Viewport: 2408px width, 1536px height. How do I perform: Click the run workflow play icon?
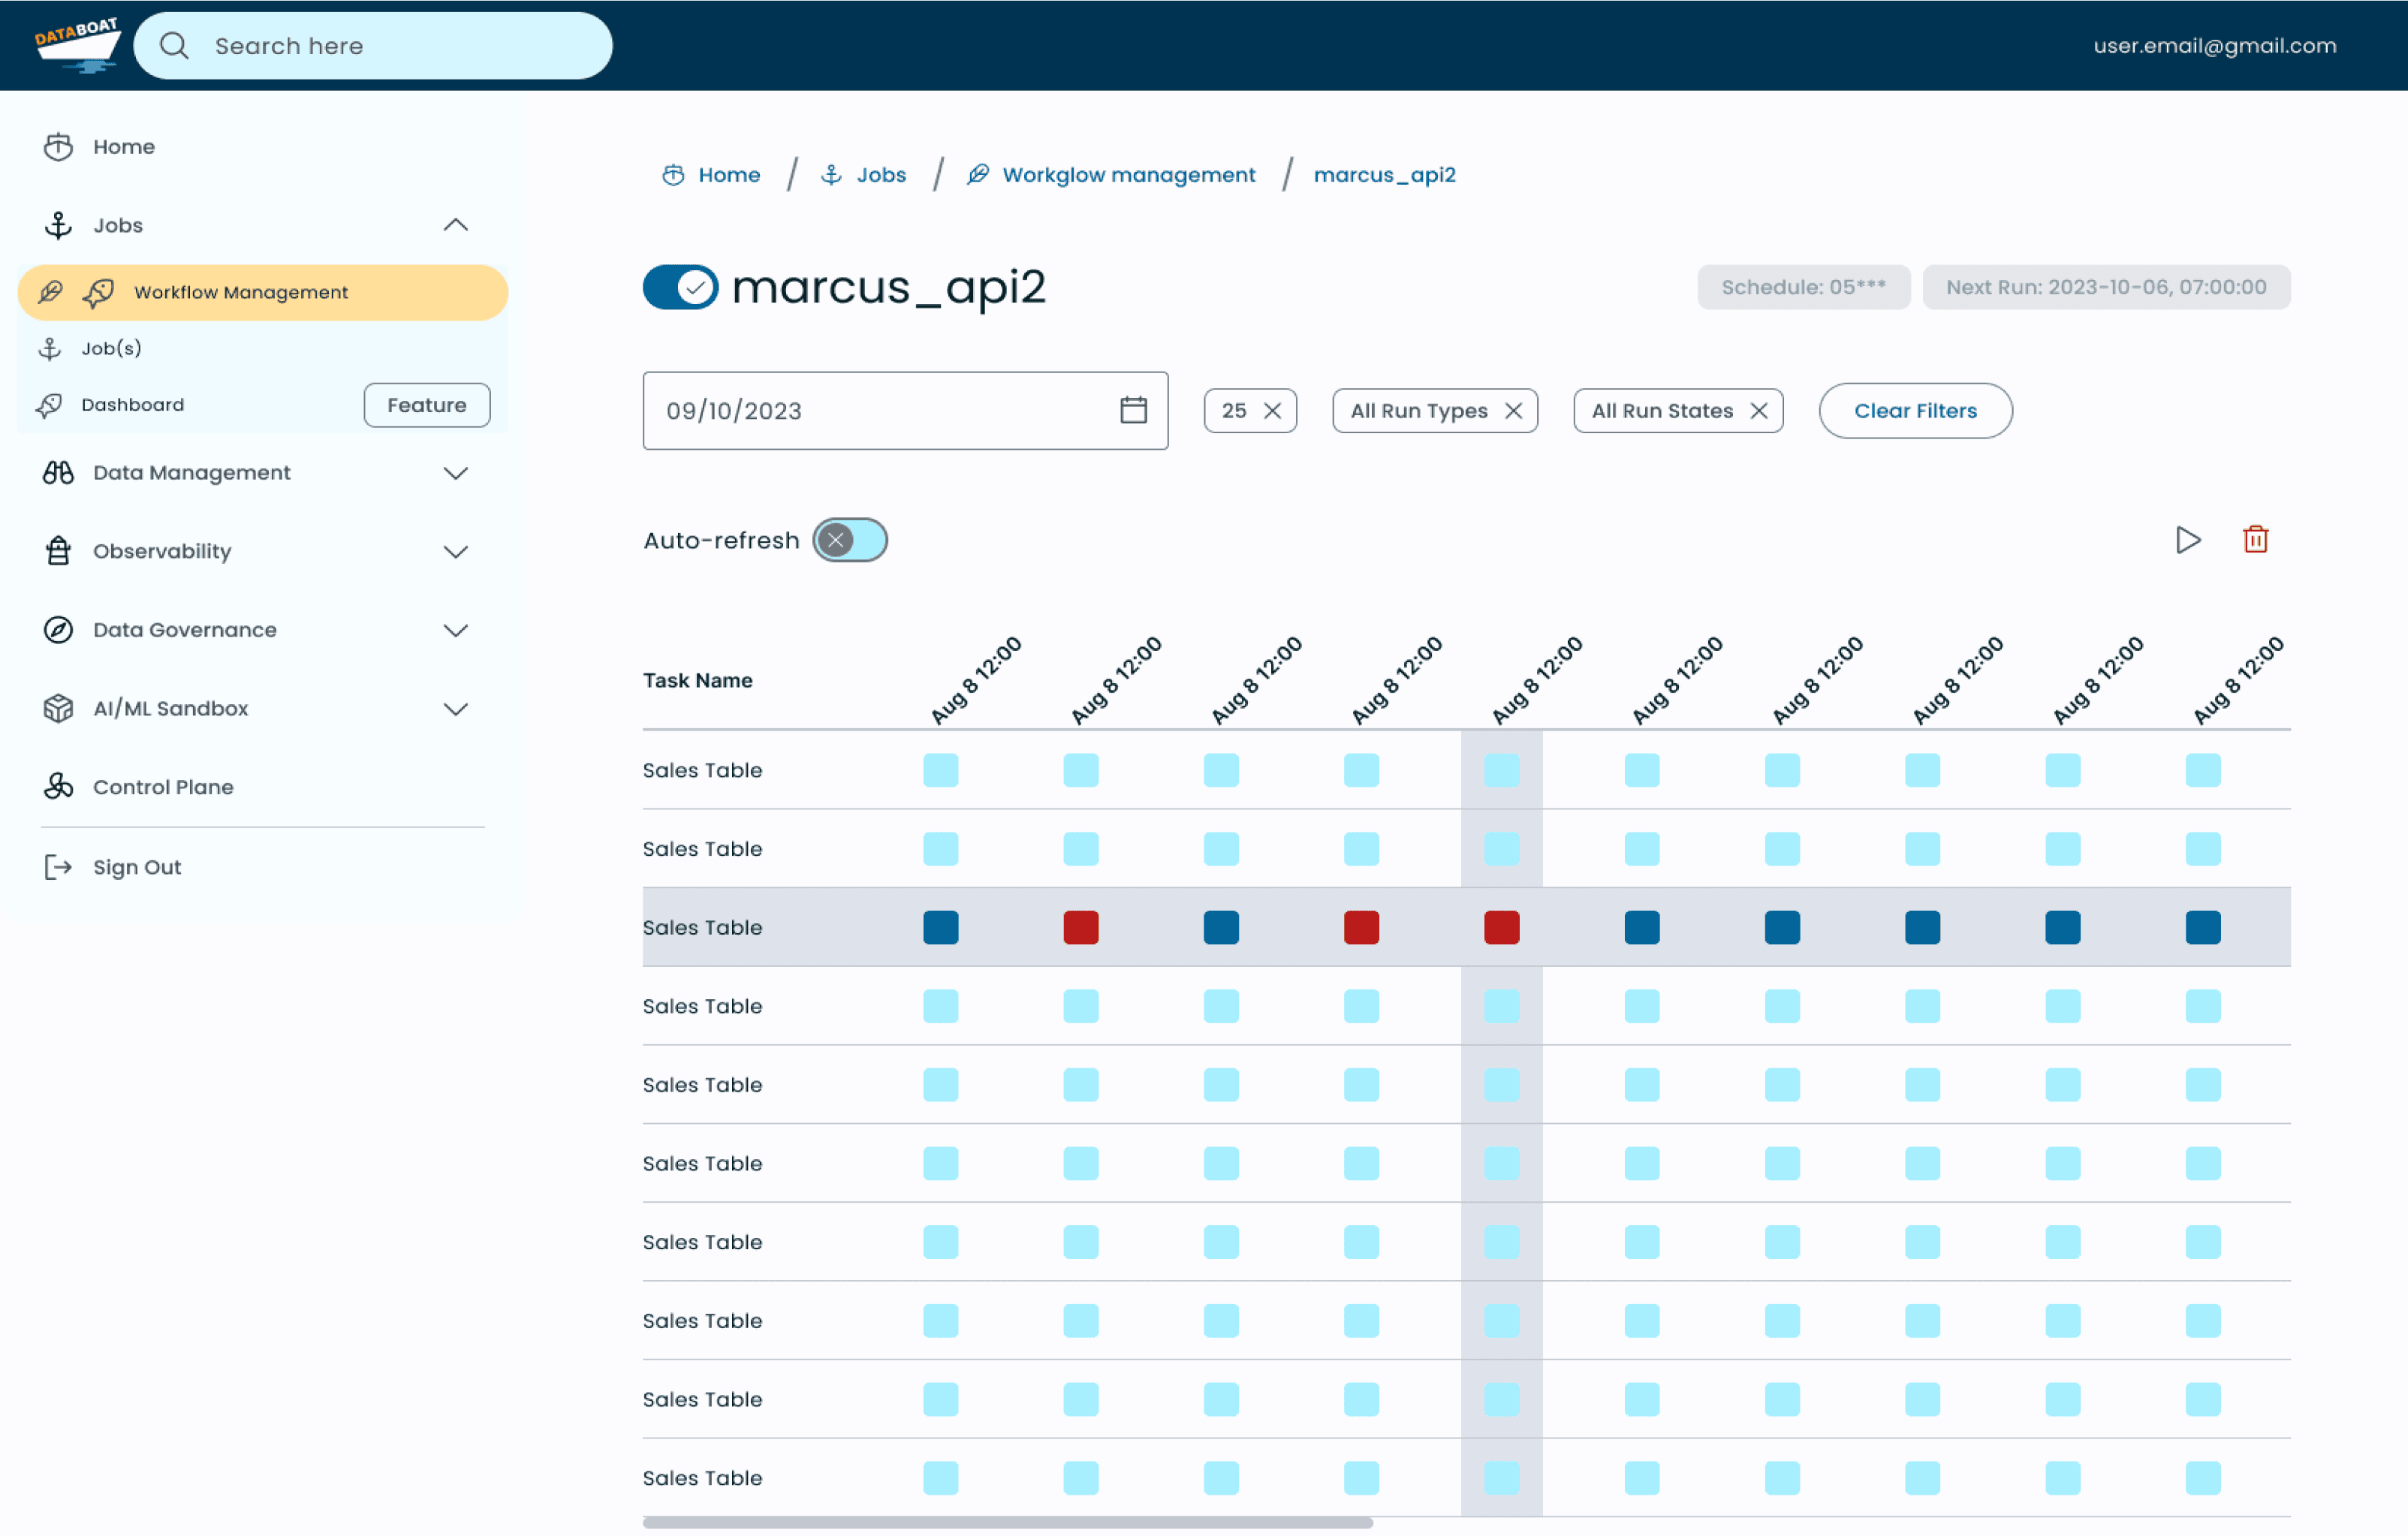tap(2187, 540)
